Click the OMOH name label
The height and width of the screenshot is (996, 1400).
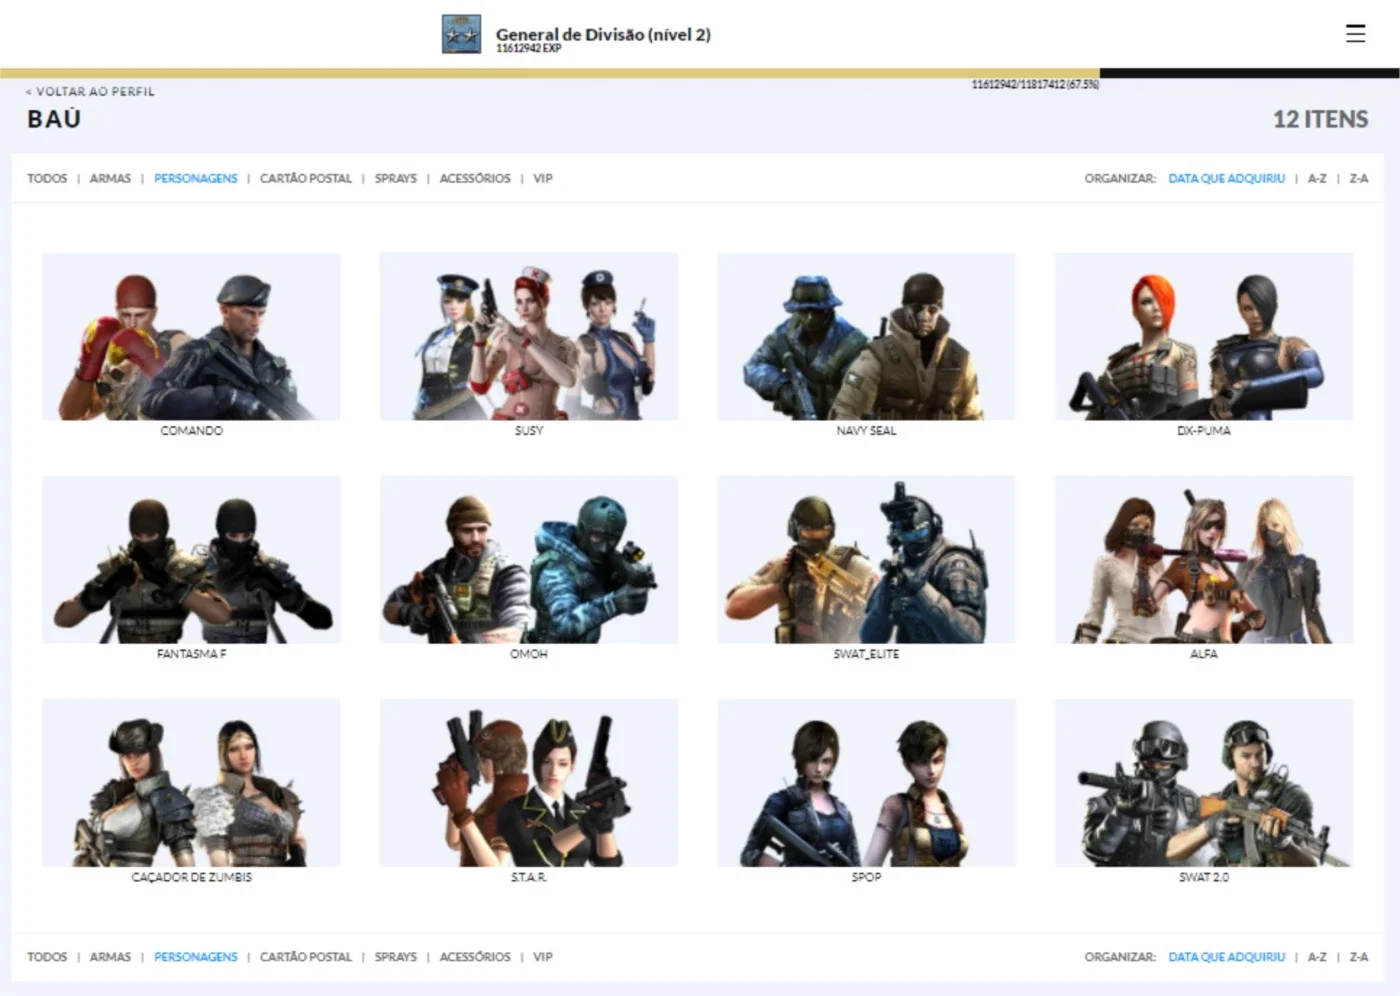pyautogui.click(x=529, y=653)
